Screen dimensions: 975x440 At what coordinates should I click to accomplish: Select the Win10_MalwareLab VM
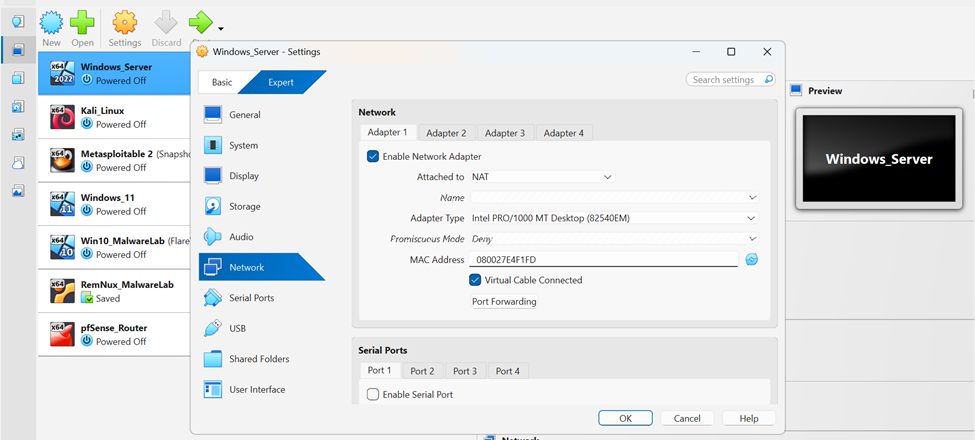114,247
